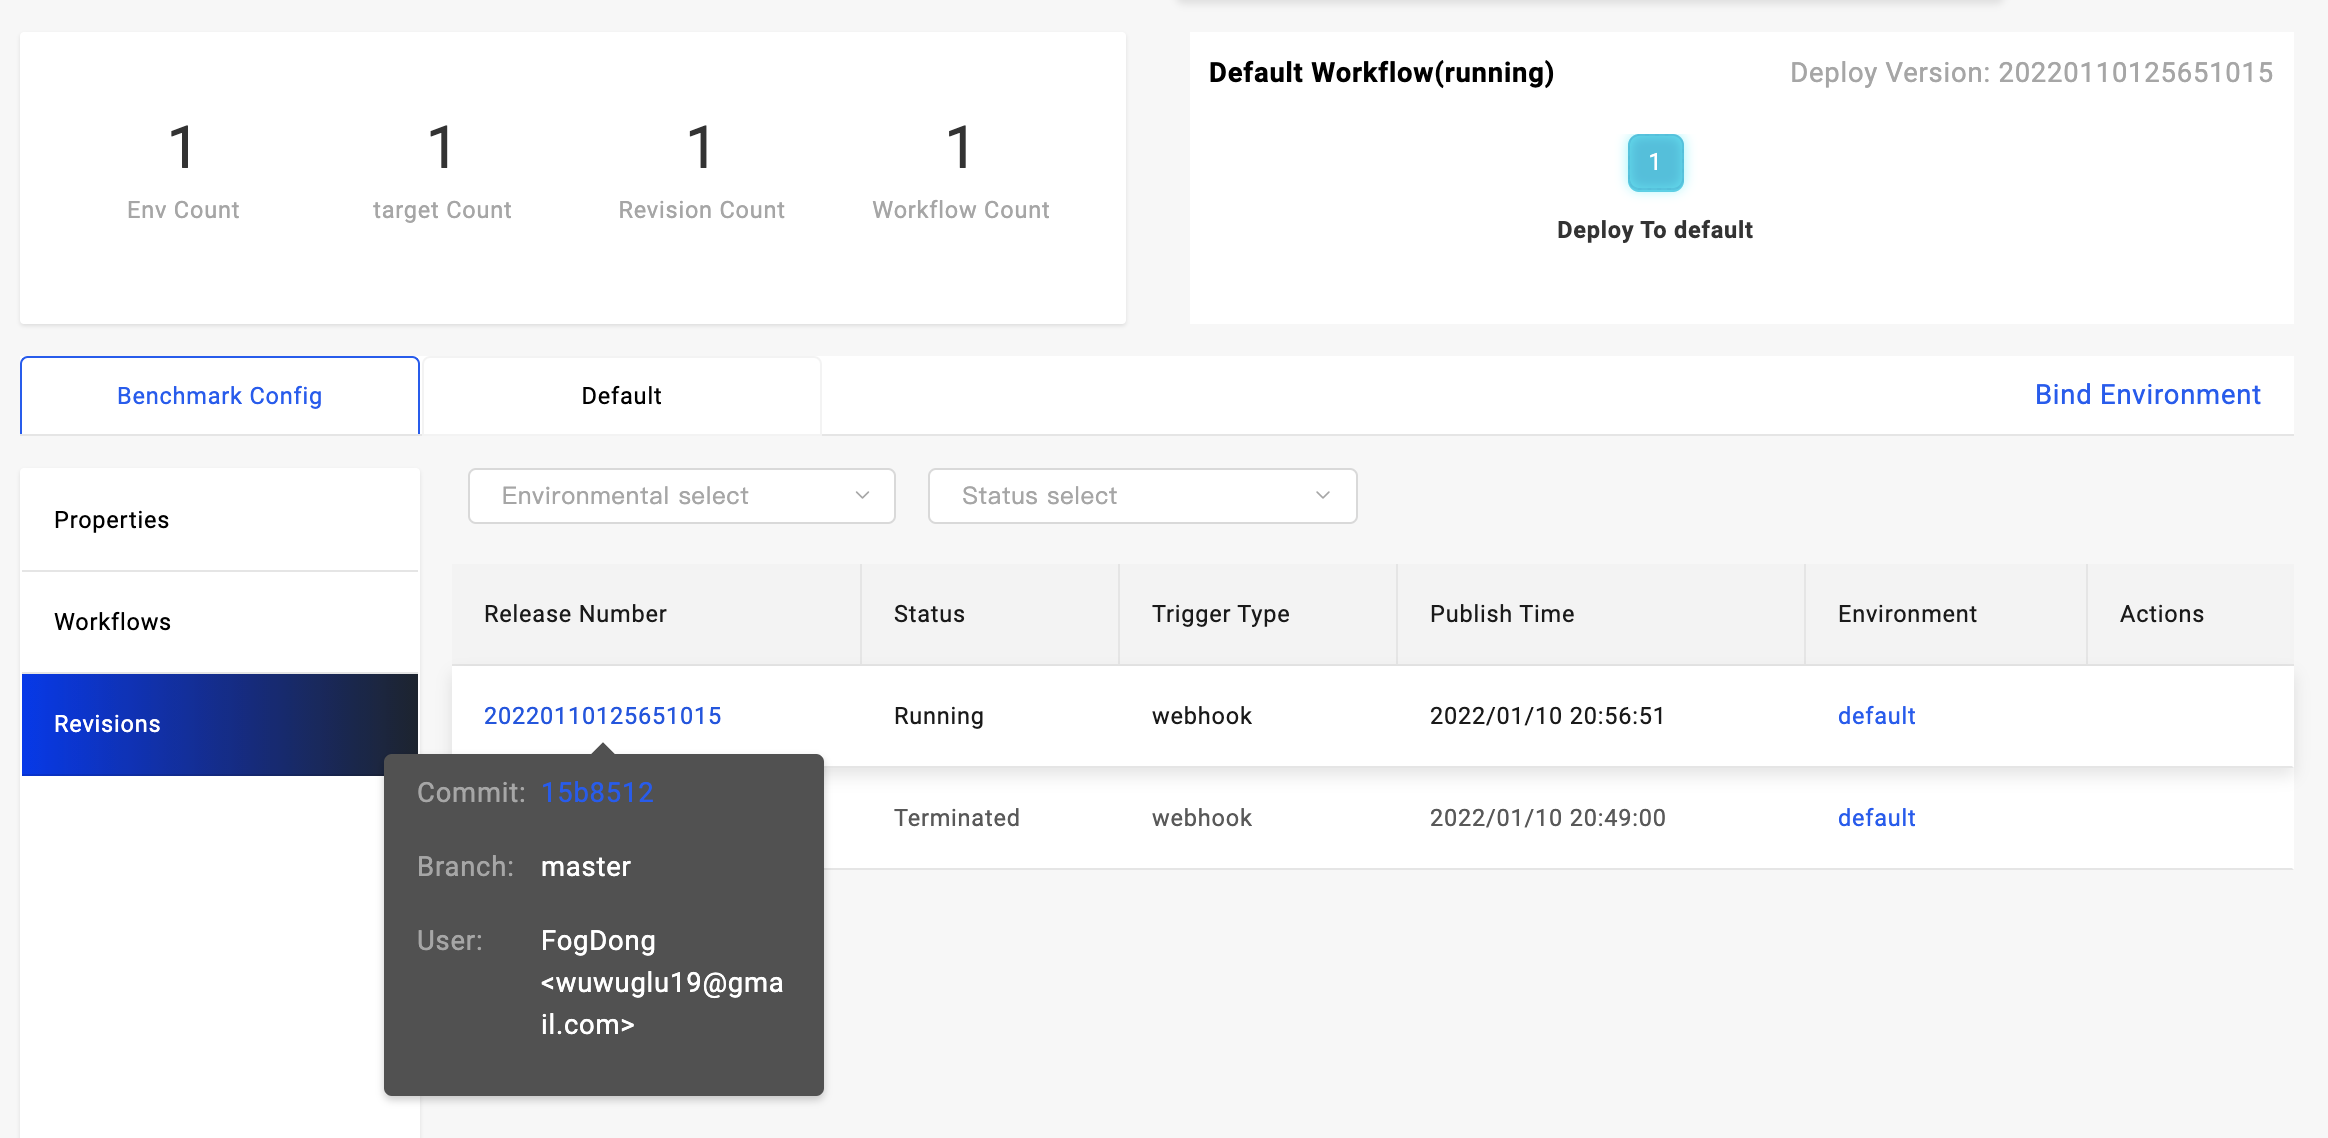Click the Bind Environment link

pos(2147,395)
